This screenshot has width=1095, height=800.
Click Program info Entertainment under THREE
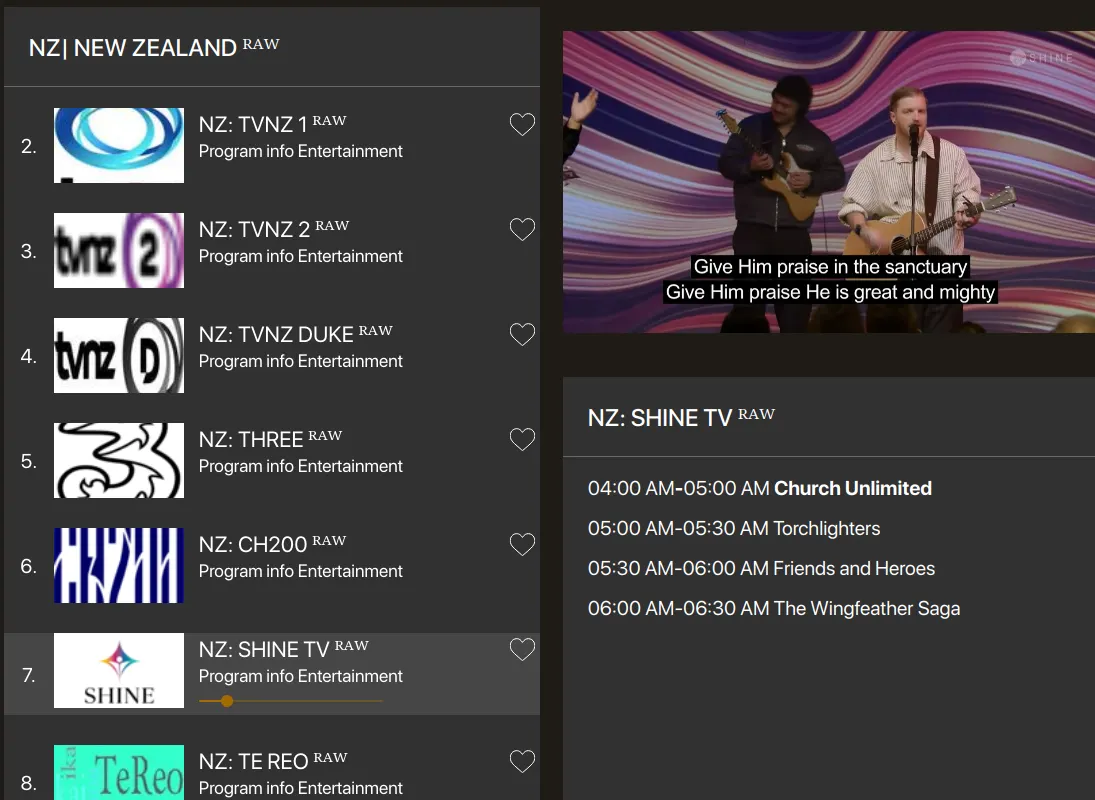coord(300,466)
